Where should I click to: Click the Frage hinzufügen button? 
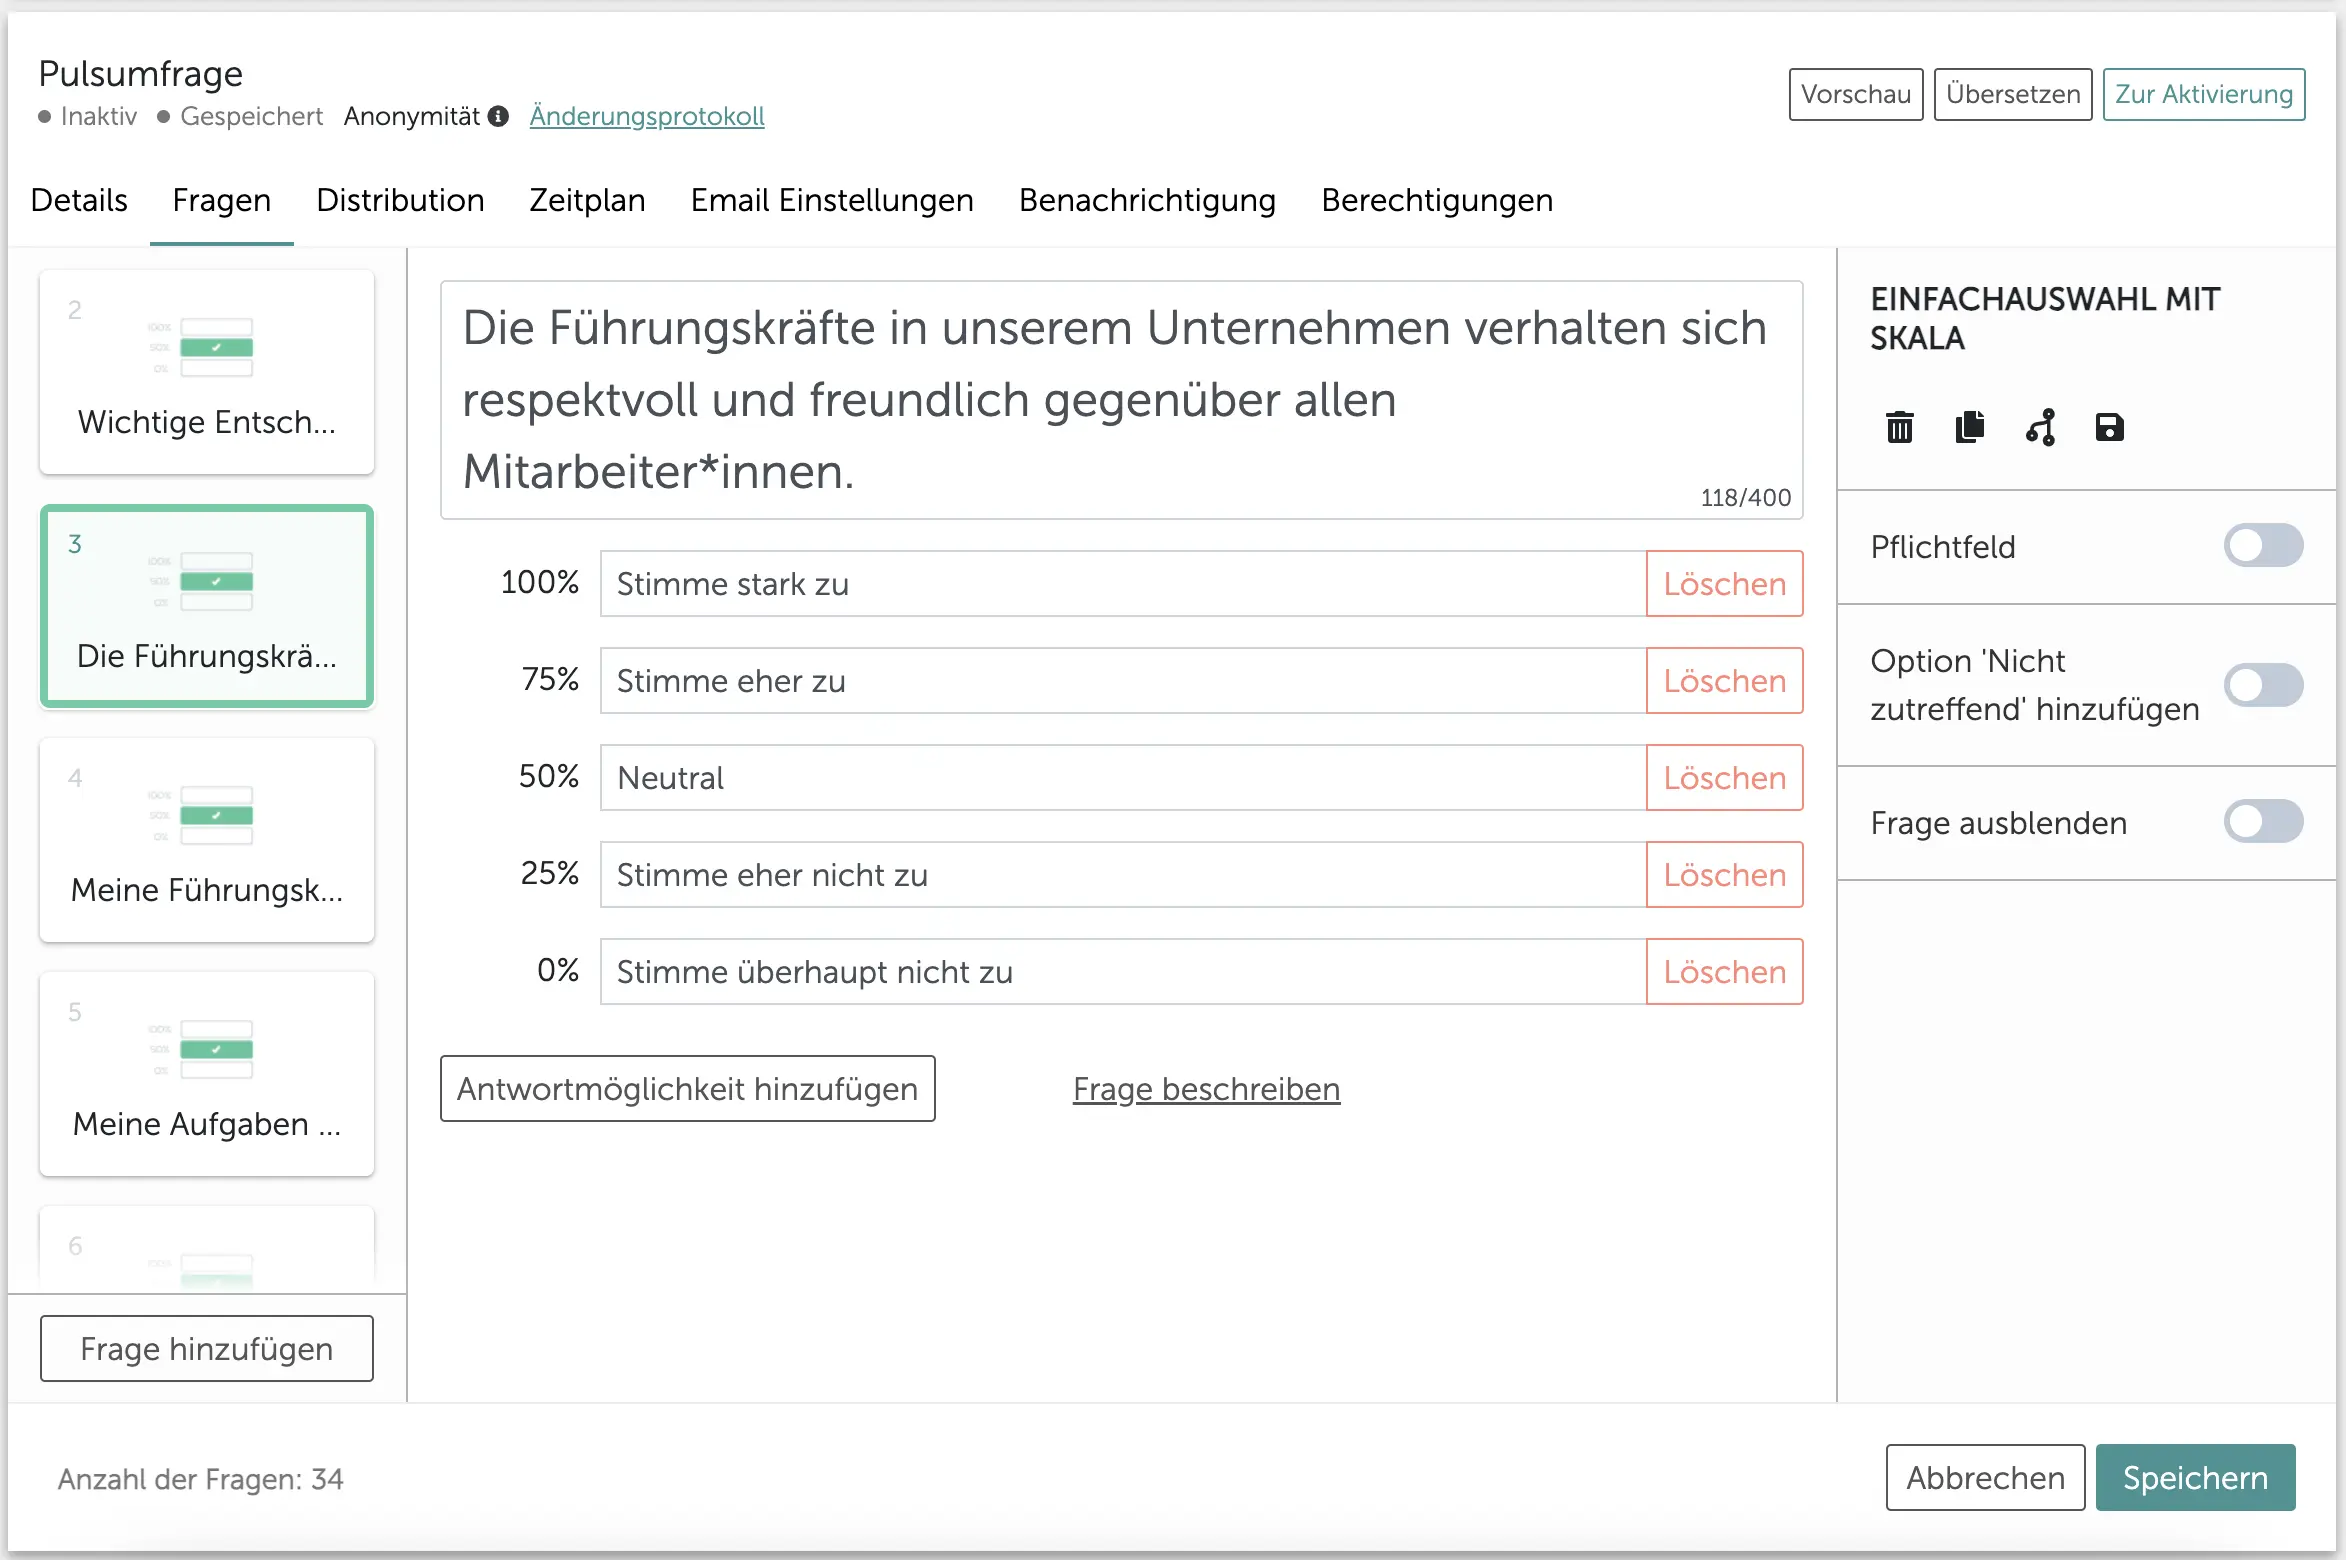pos(207,1349)
